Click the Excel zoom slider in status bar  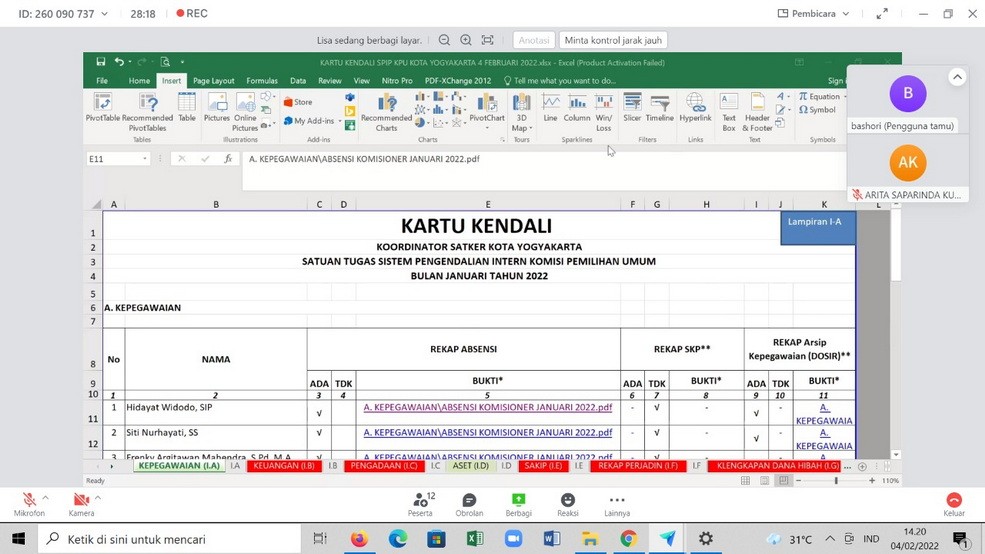tap(836, 481)
